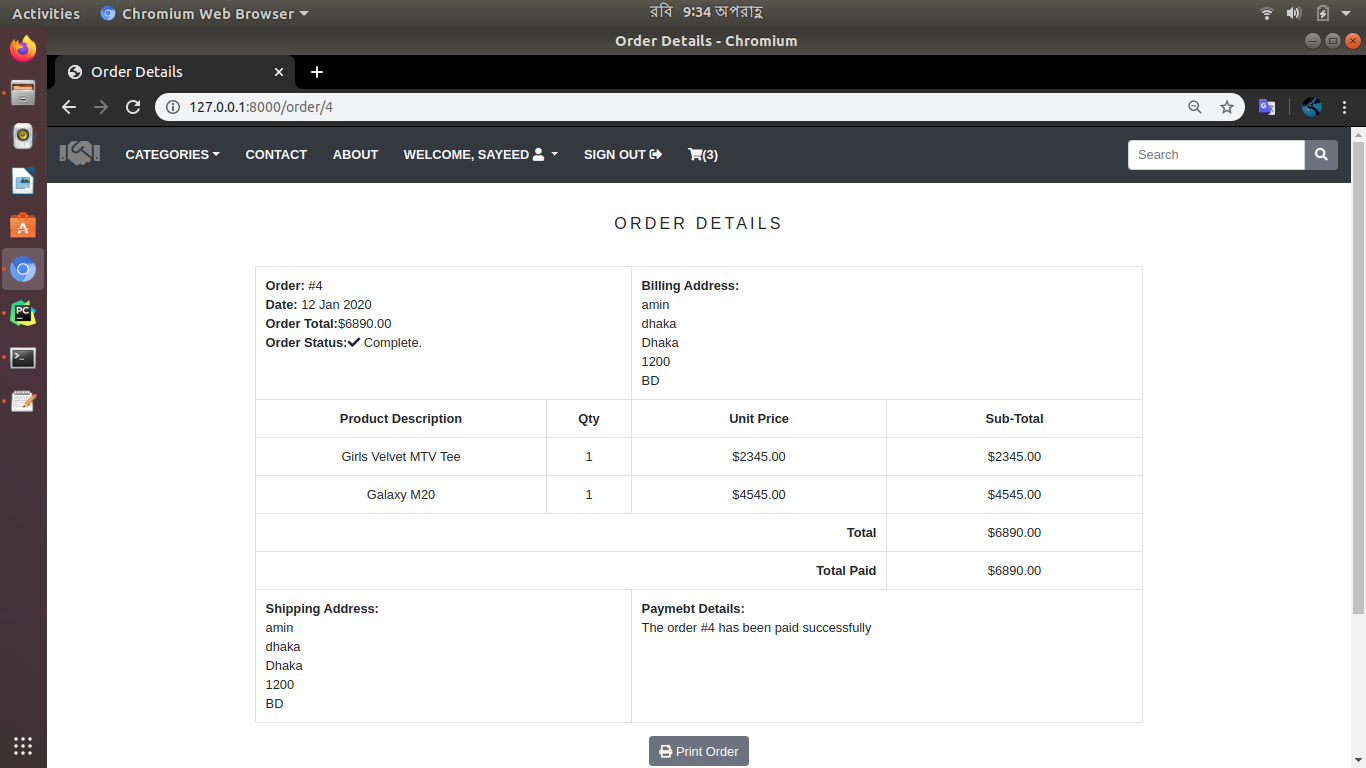Click the Qty column header

click(x=589, y=418)
